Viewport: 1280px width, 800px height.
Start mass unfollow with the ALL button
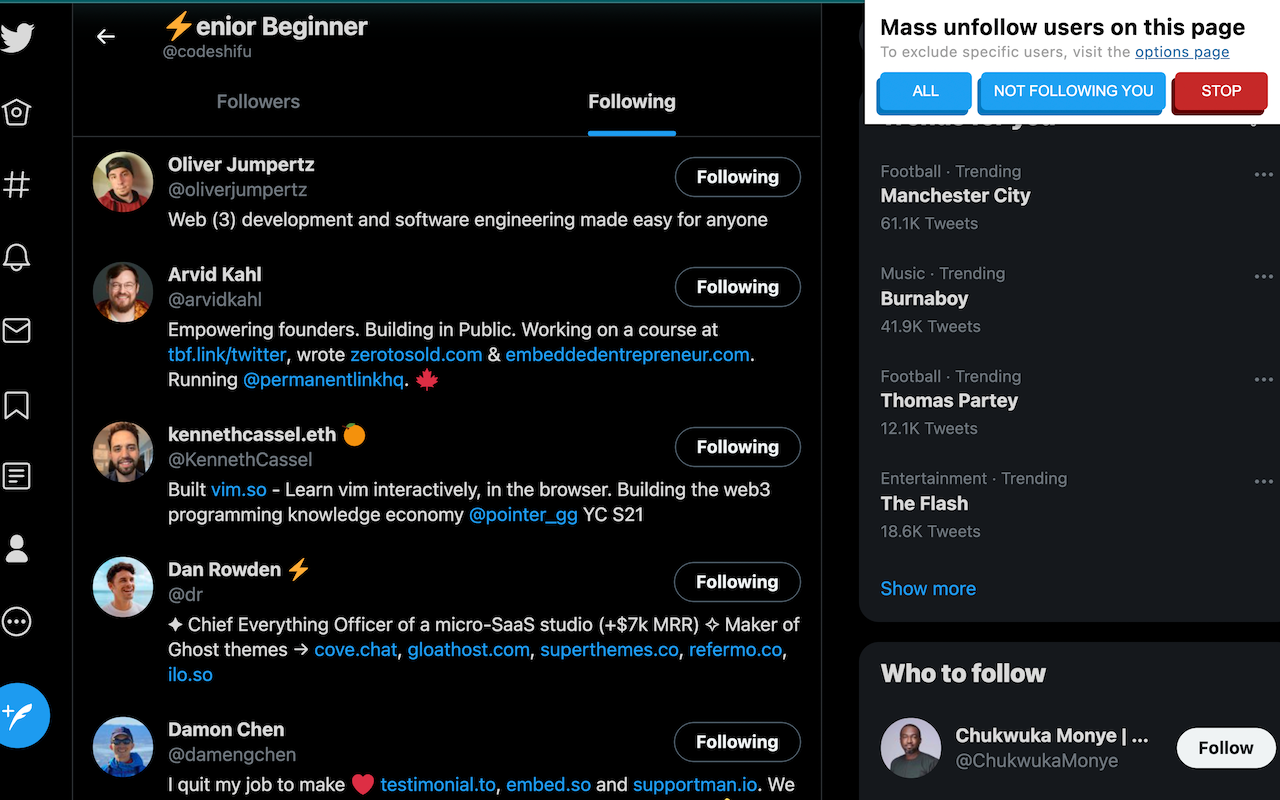tap(923, 91)
